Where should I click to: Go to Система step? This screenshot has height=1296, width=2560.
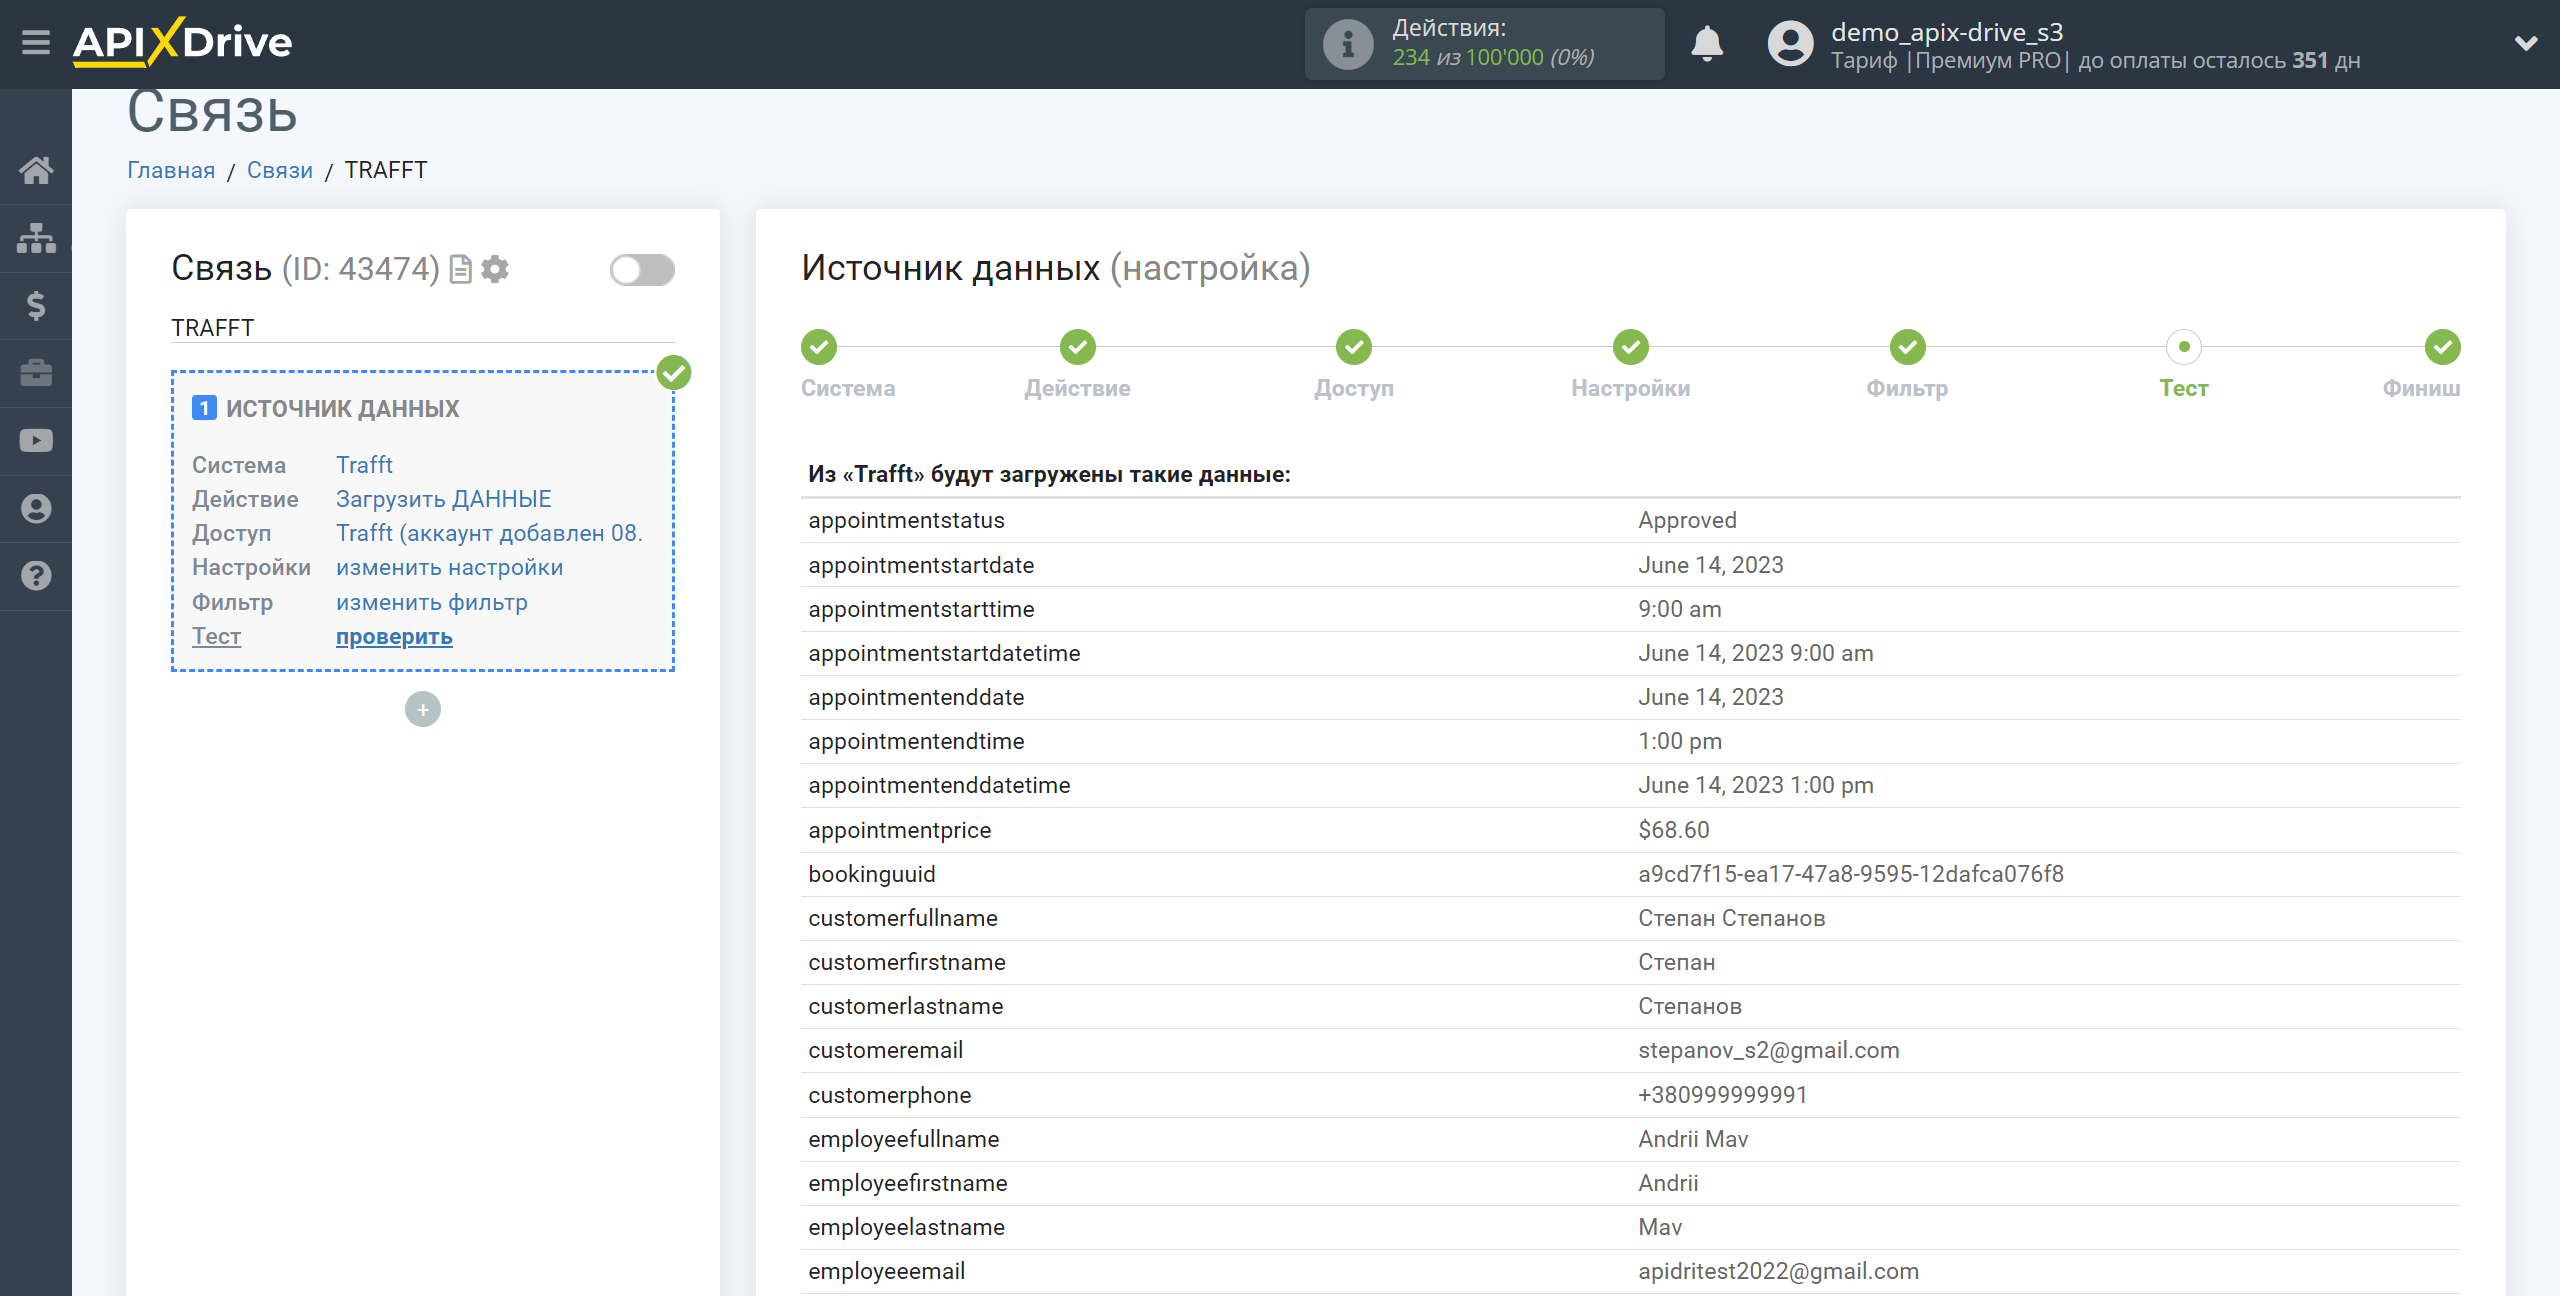coord(848,388)
